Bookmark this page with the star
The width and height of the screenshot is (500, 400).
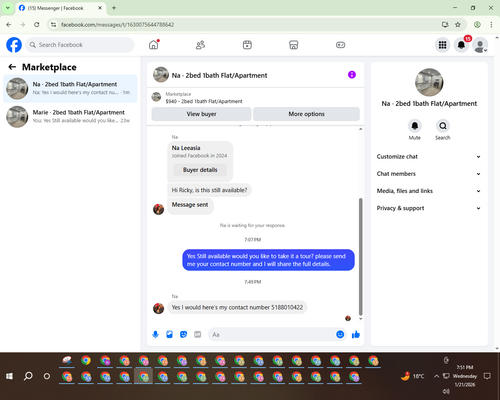click(458, 25)
